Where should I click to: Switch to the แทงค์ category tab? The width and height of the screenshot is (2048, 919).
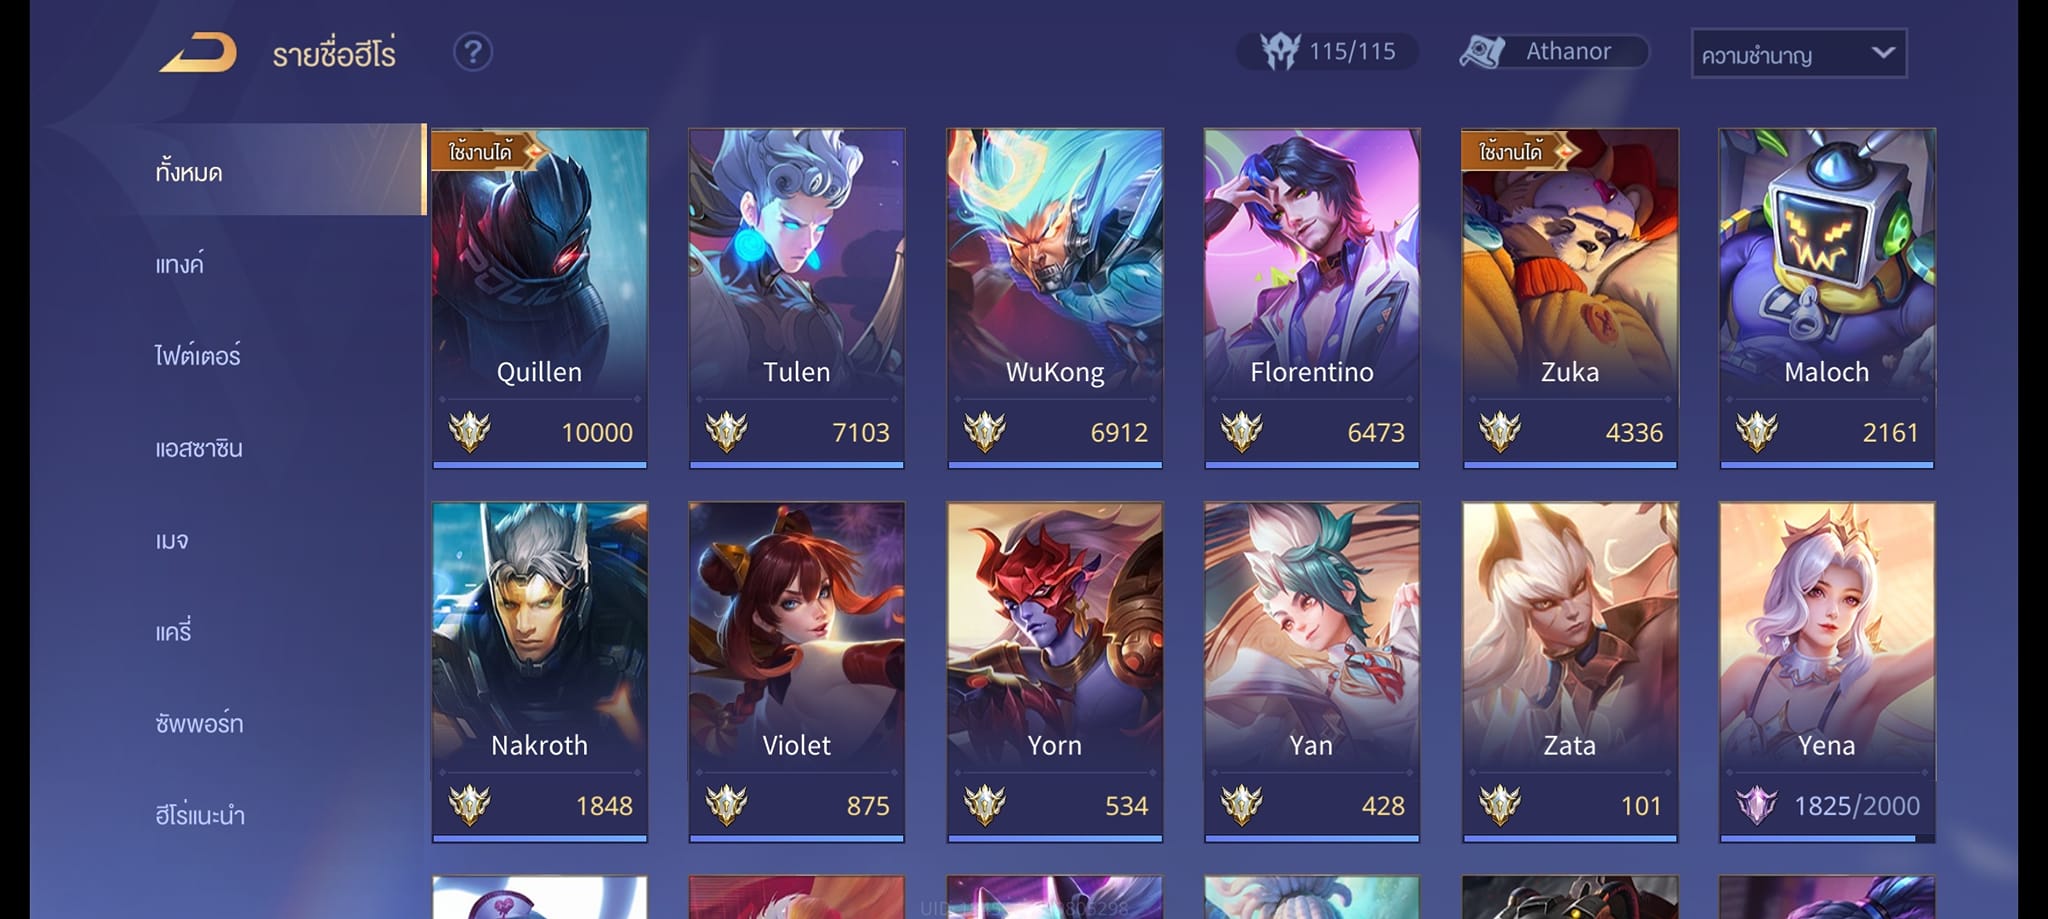179,263
